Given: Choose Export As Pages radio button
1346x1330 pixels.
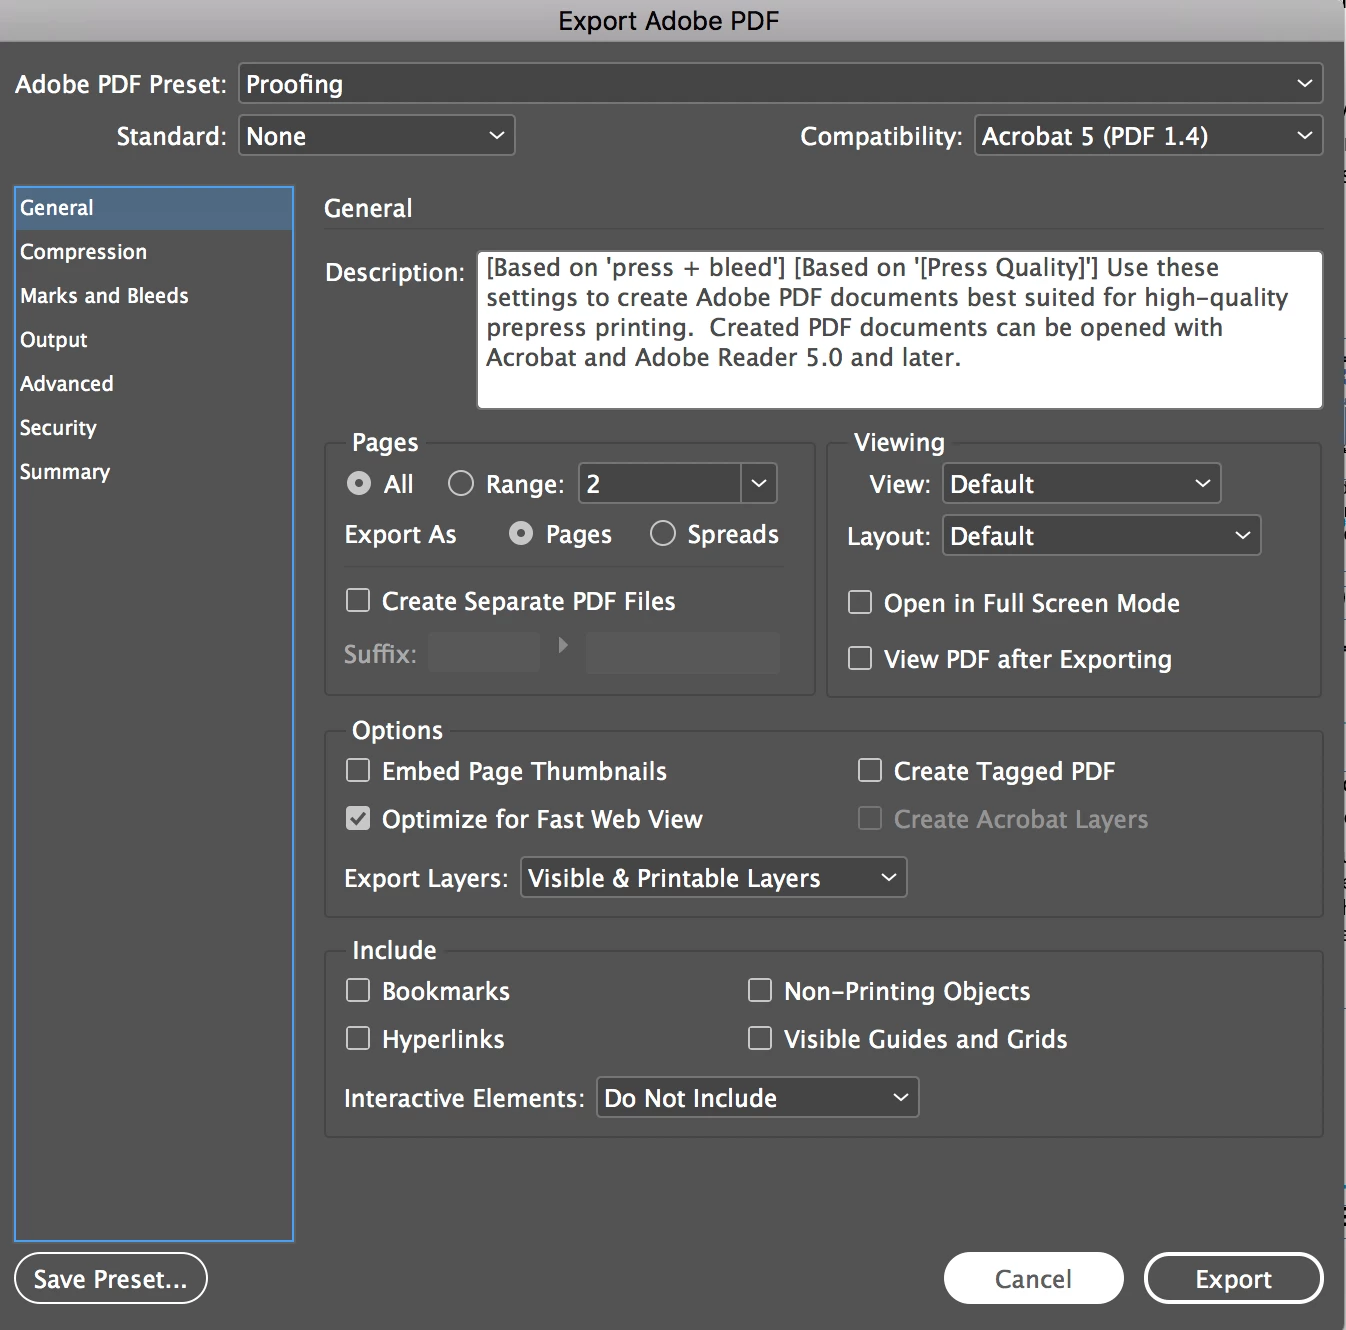Looking at the screenshot, I should coord(521,534).
